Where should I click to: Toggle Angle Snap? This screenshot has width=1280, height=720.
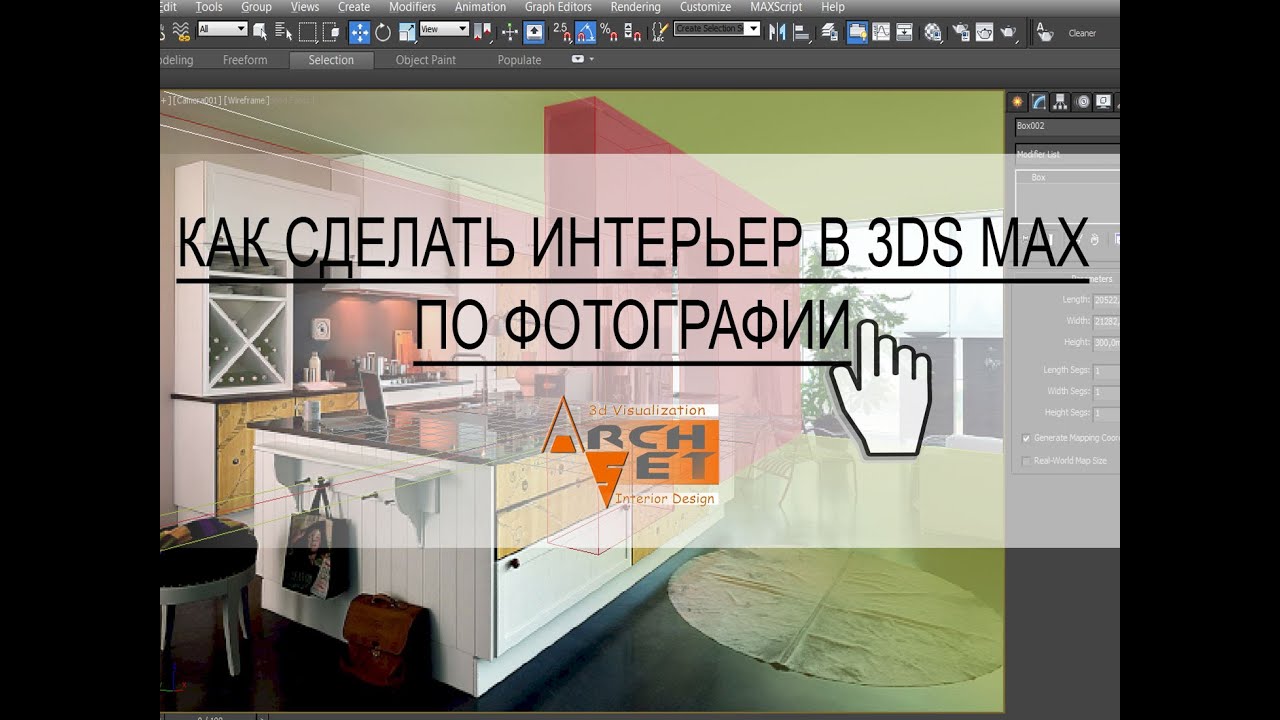pos(585,32)
